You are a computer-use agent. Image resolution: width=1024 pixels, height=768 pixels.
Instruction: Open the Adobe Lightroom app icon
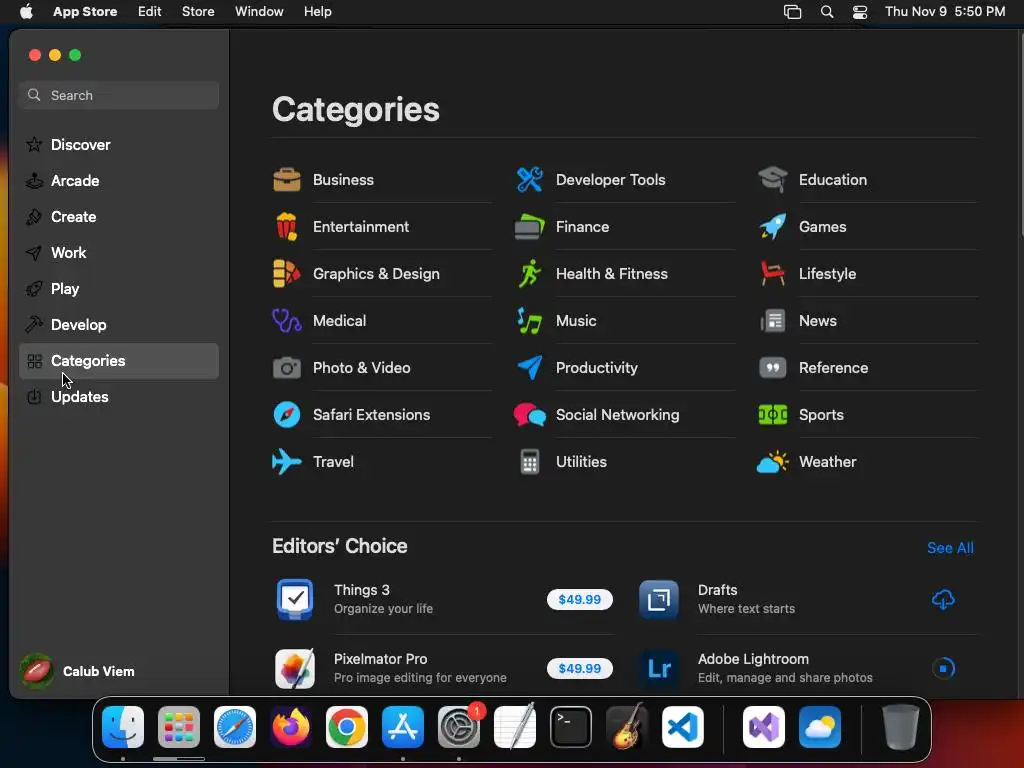pos(658,668)
